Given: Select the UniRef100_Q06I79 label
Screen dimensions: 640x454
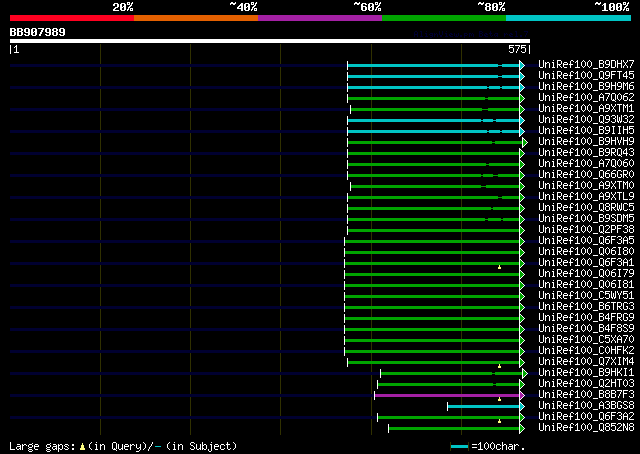Looking at the screenshot, I should click(586, 274).
